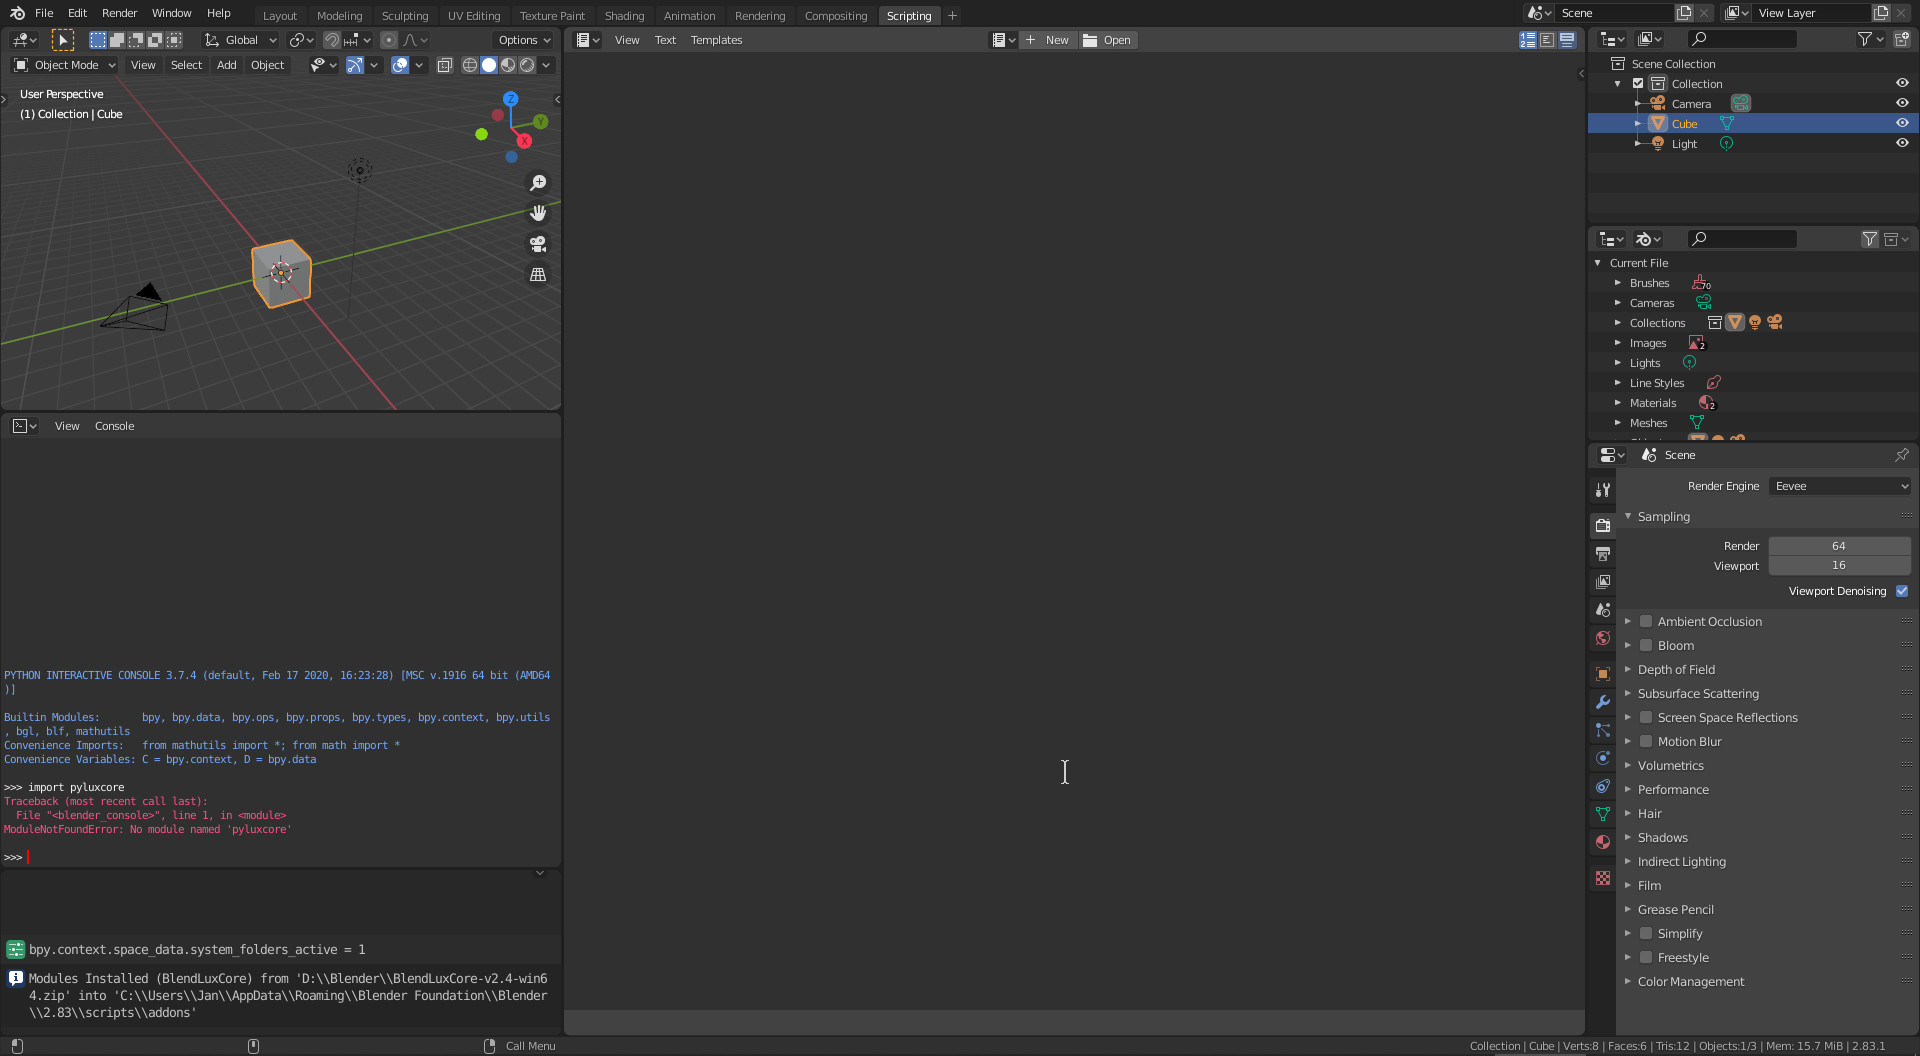Image resolution: width=1920 pixels, height=1056 pixels.
Task: Switch to orthographic view with grid icon
Action: click(538, 274)
